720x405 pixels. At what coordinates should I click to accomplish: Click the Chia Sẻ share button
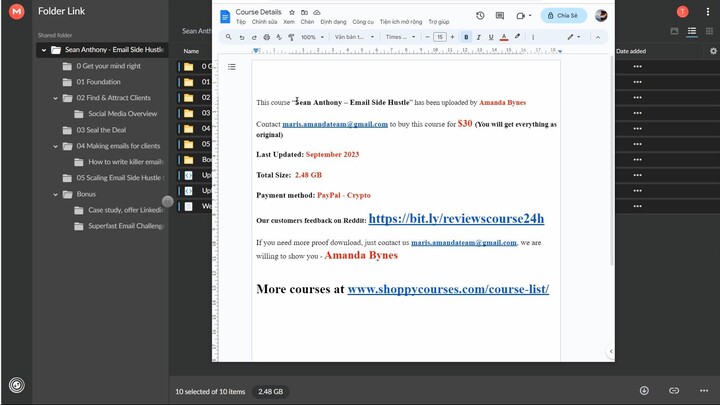[x=564, y=16]
